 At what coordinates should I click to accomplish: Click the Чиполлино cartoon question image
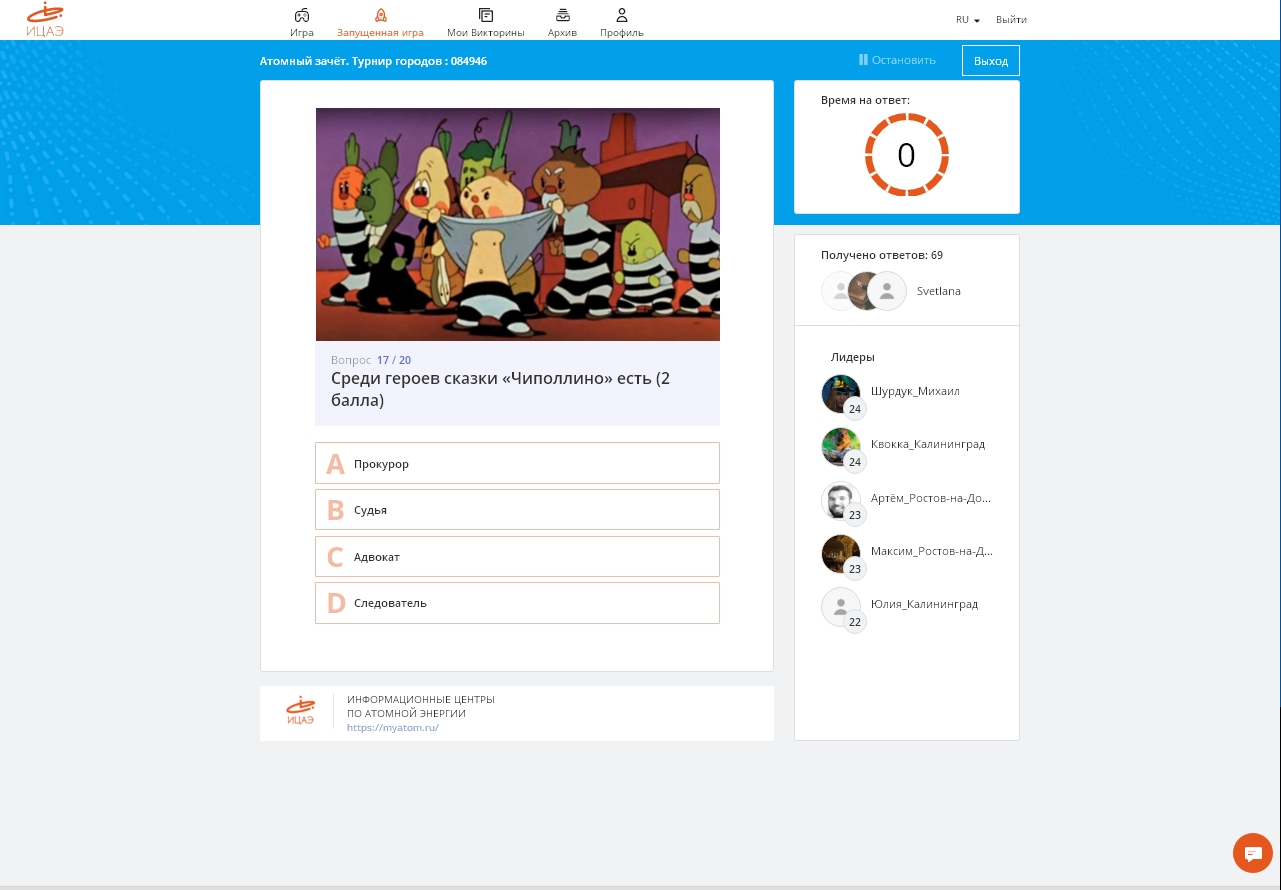518,225
